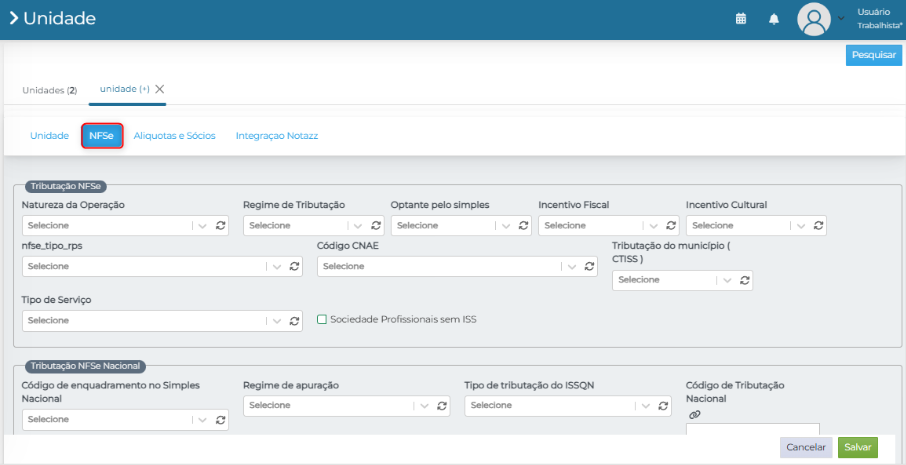906x465 pixels.
Task: Go to Unidade sub-tab
Action: tap(50, 136)
